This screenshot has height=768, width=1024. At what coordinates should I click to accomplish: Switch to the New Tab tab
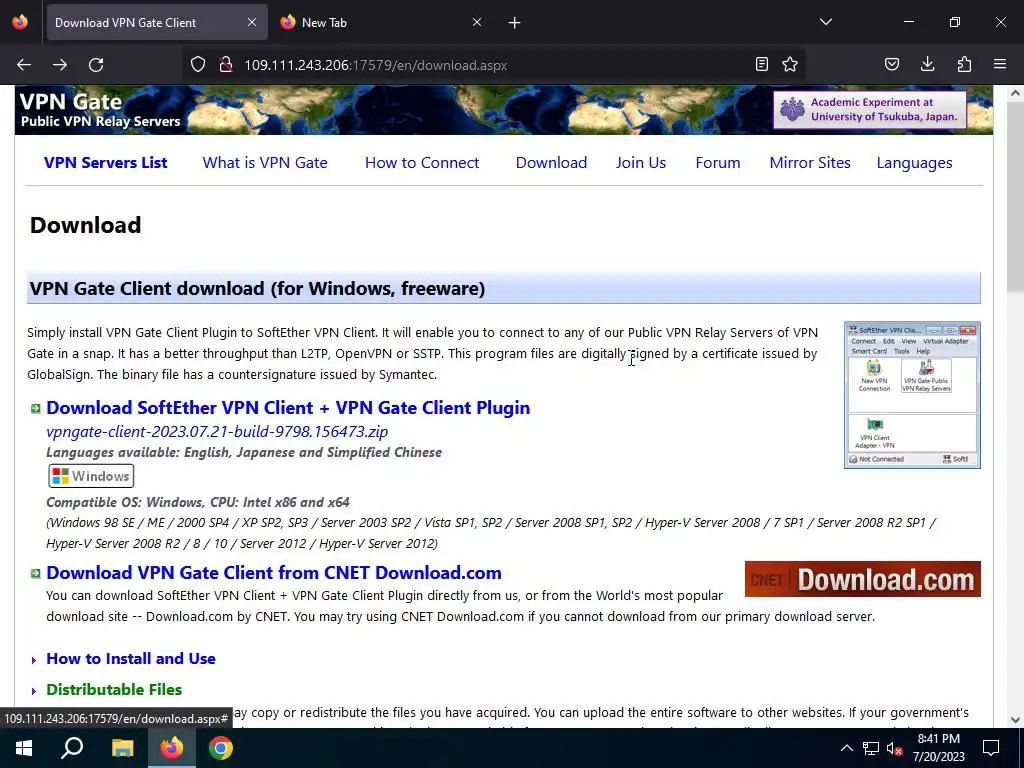pos(383,22)
